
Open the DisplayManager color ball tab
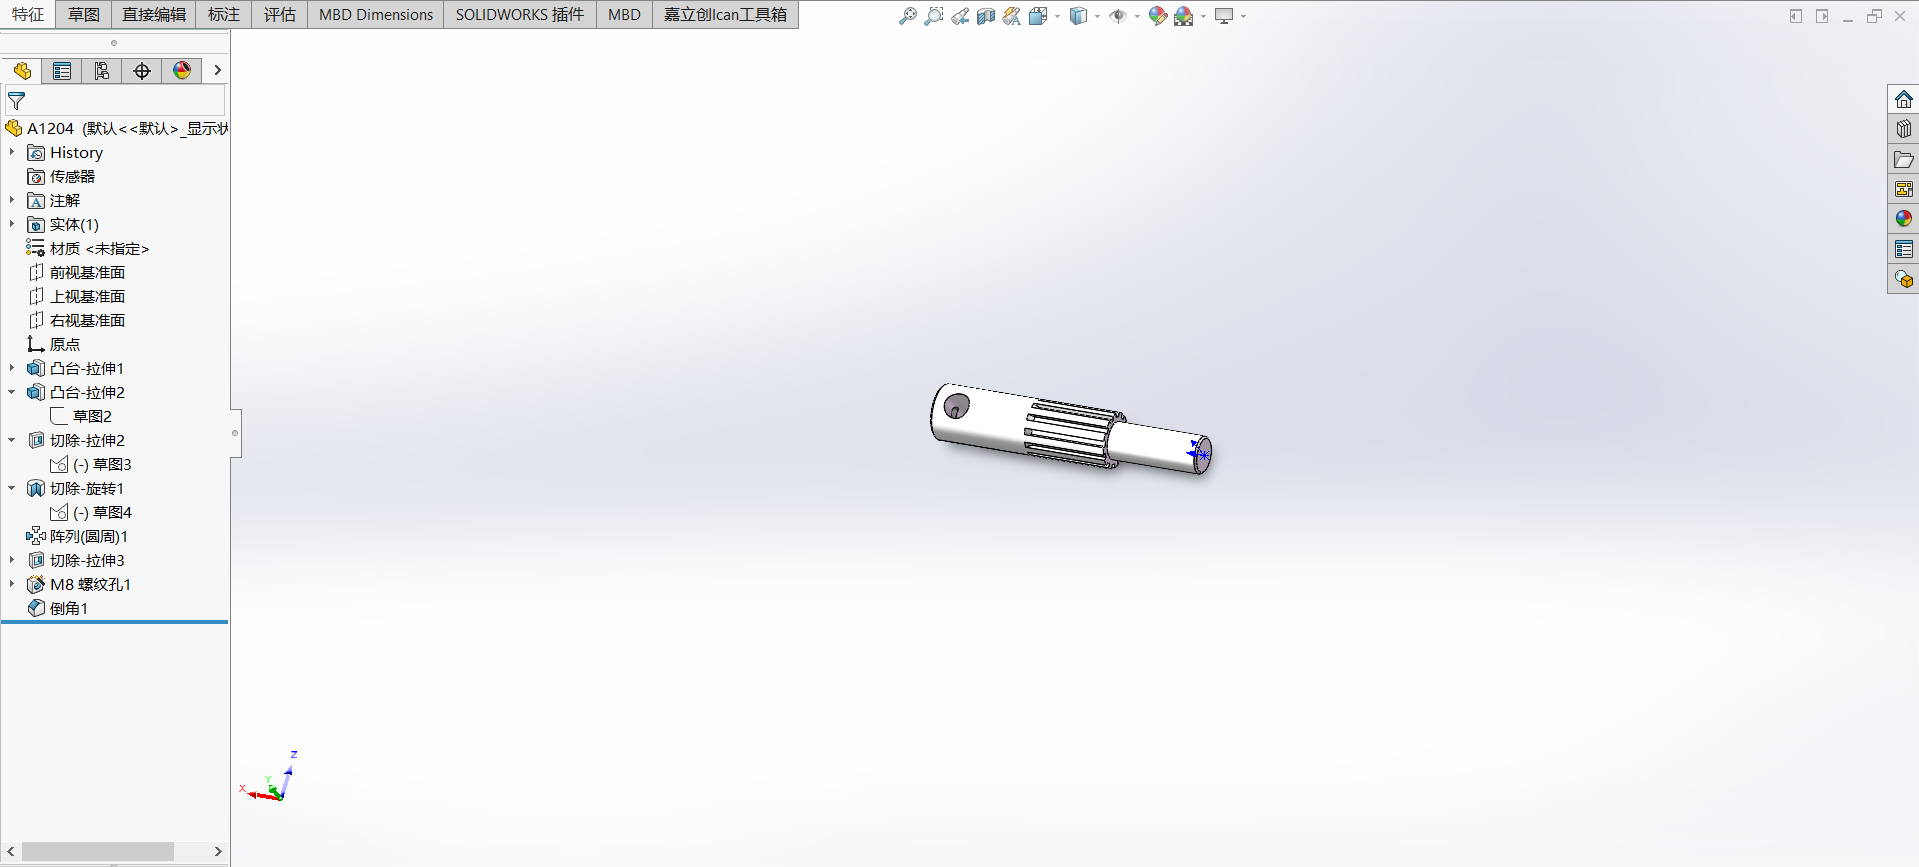tap(182, 71)
